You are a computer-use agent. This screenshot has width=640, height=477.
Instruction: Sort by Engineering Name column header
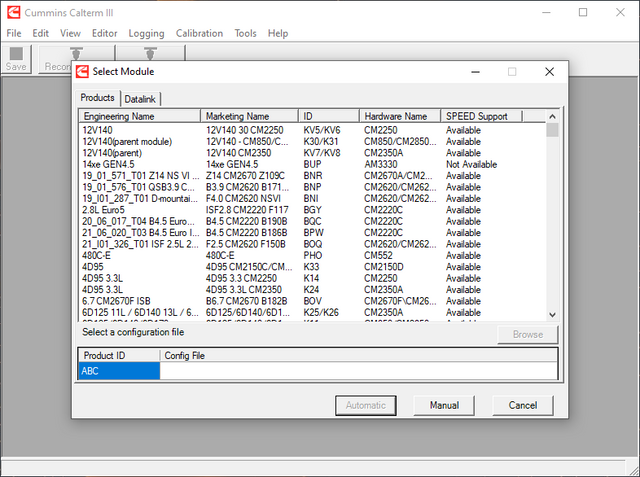point(140,116)
